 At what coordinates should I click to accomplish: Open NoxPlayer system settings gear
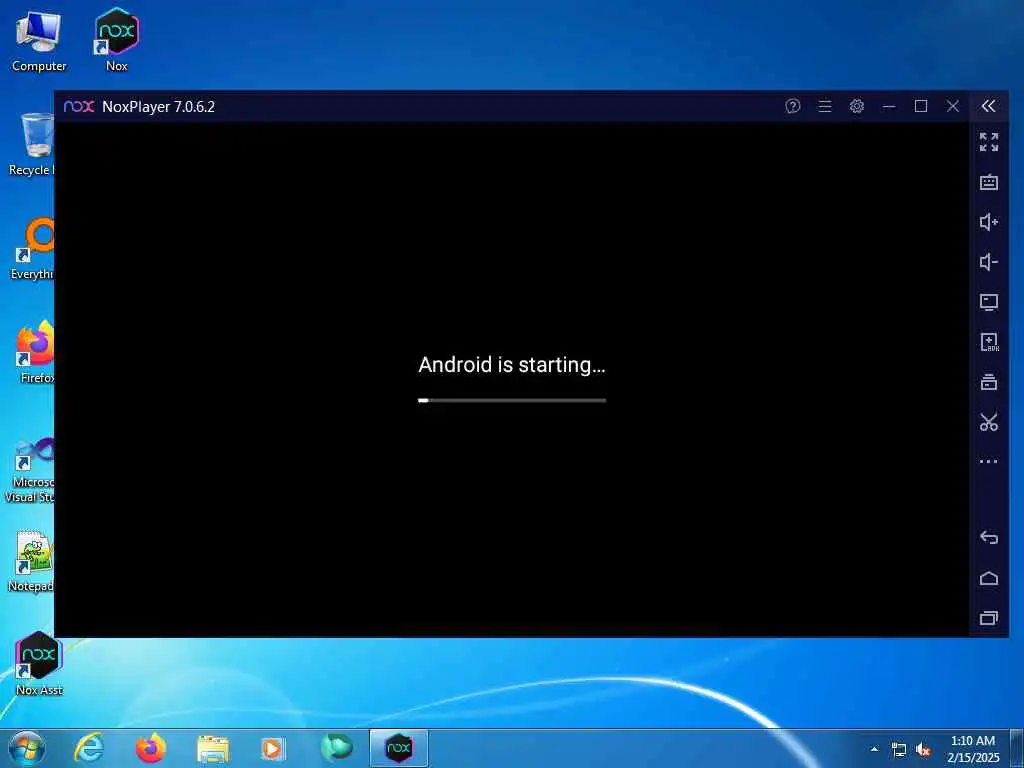tap(857, 106)
